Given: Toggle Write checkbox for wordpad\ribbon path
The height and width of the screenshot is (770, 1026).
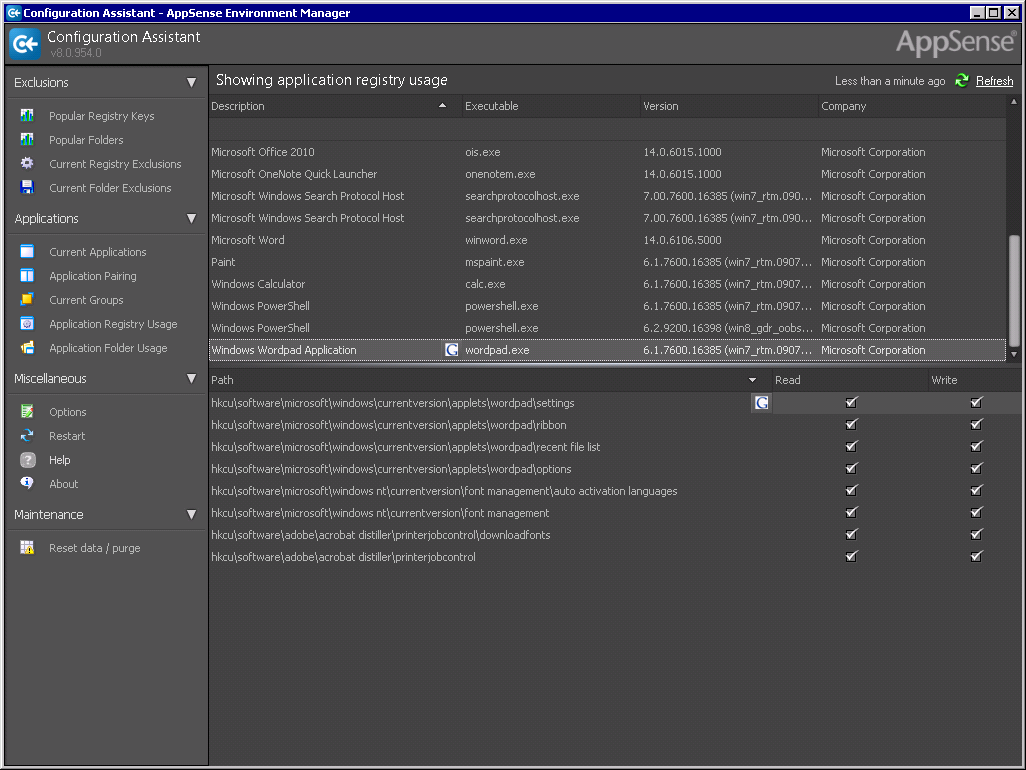Looking at the screenshot, I should (976, 425).
